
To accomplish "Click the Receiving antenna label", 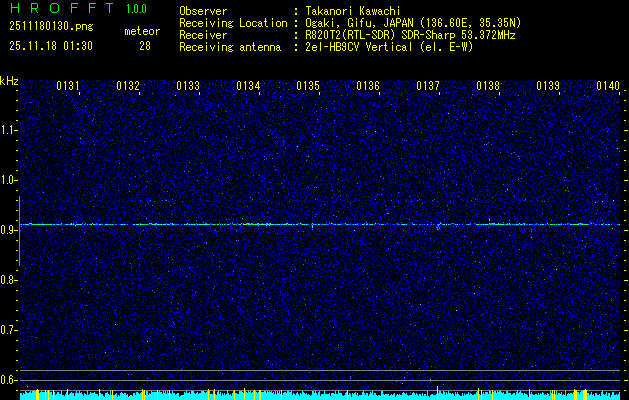I will 230,47.
